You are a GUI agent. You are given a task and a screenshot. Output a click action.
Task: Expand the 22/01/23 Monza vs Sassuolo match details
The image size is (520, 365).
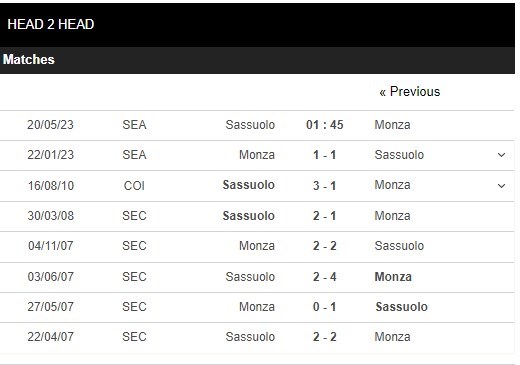(501, 155)
